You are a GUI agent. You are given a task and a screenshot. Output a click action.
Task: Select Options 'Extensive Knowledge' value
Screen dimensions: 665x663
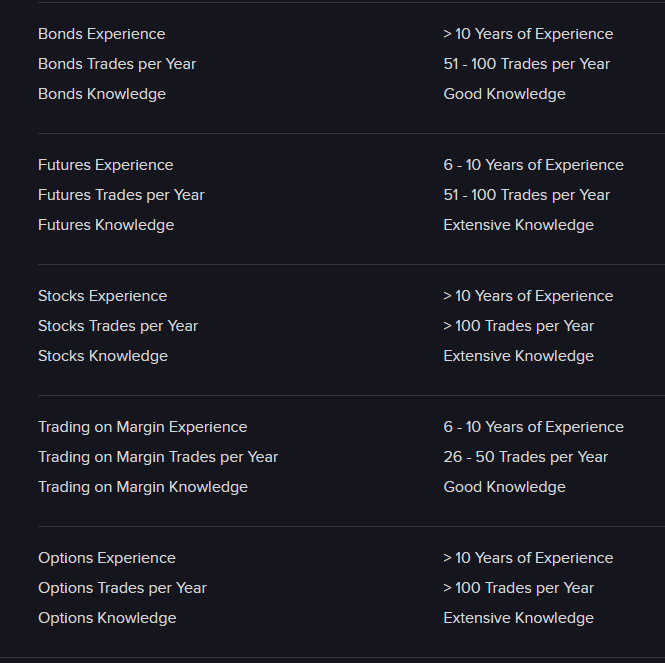click(518, 618)
